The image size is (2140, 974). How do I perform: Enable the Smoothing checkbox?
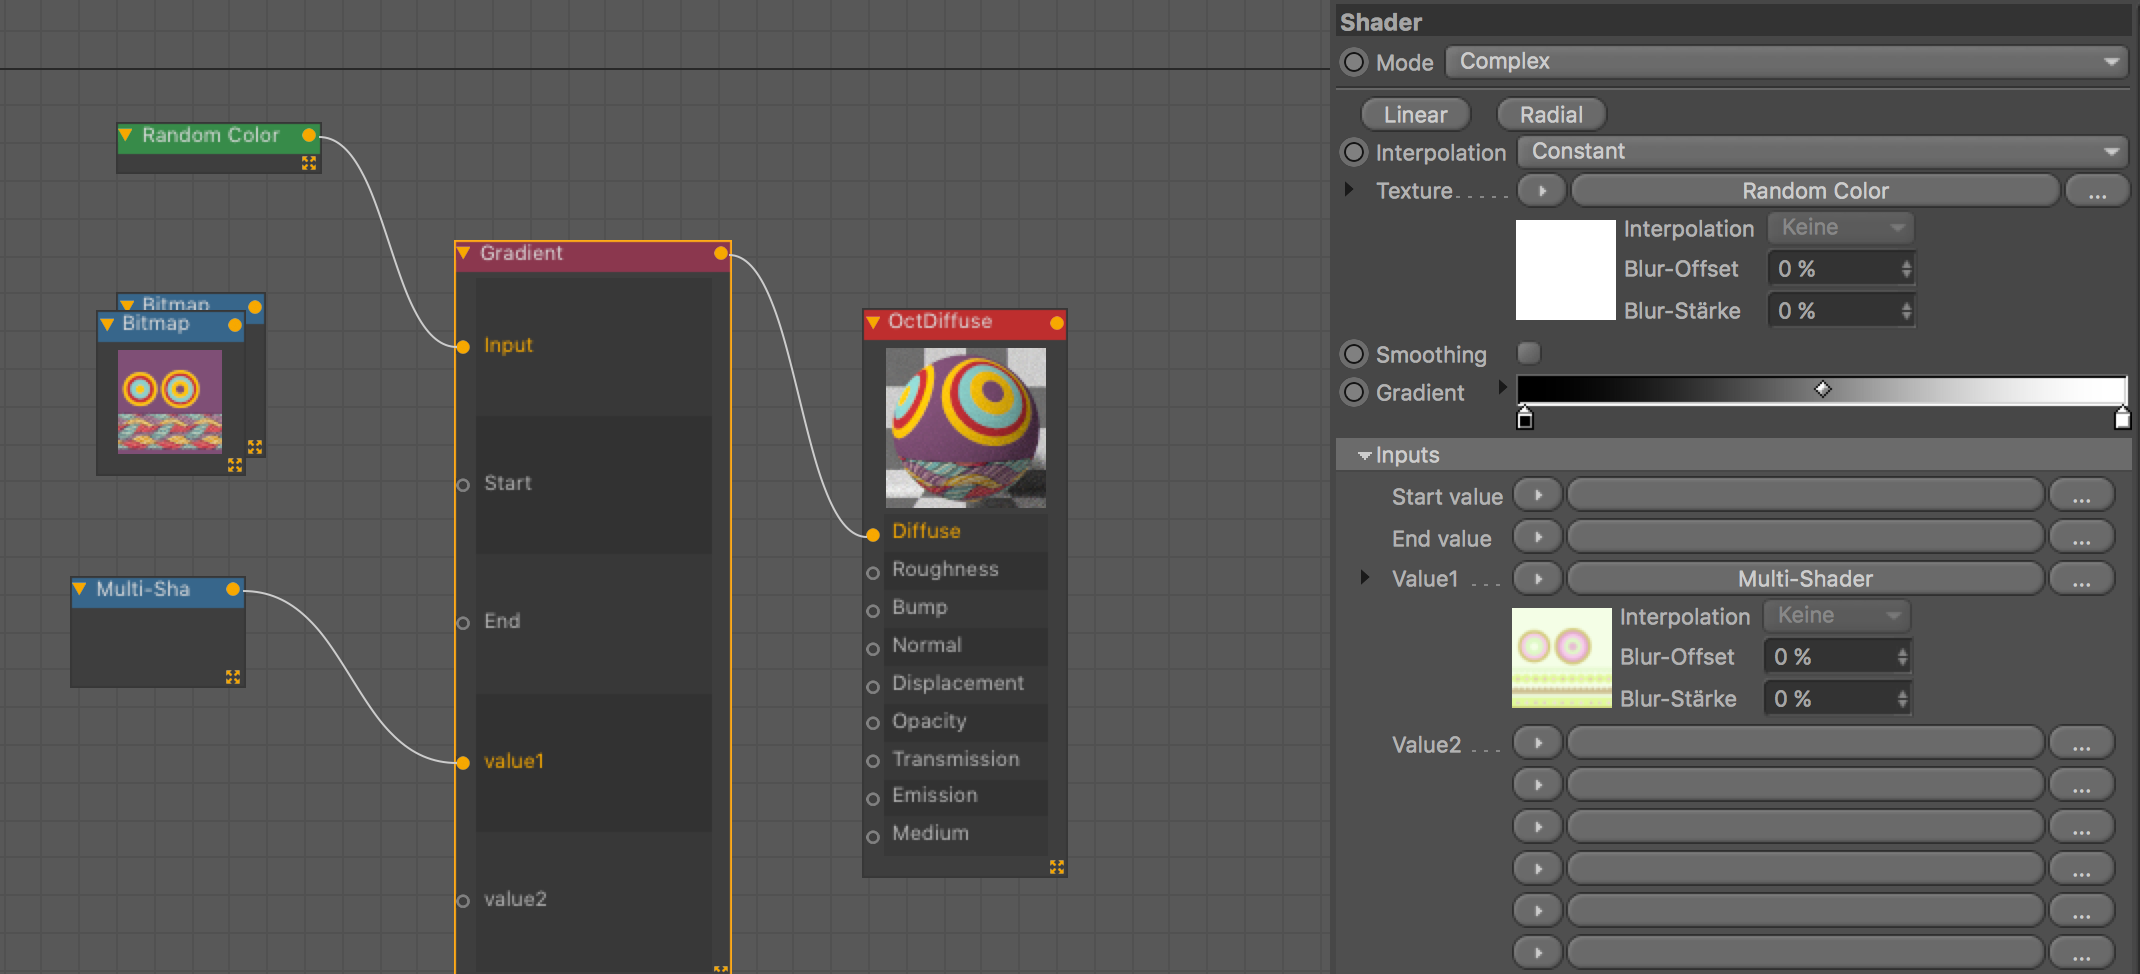pos(1529,353)
